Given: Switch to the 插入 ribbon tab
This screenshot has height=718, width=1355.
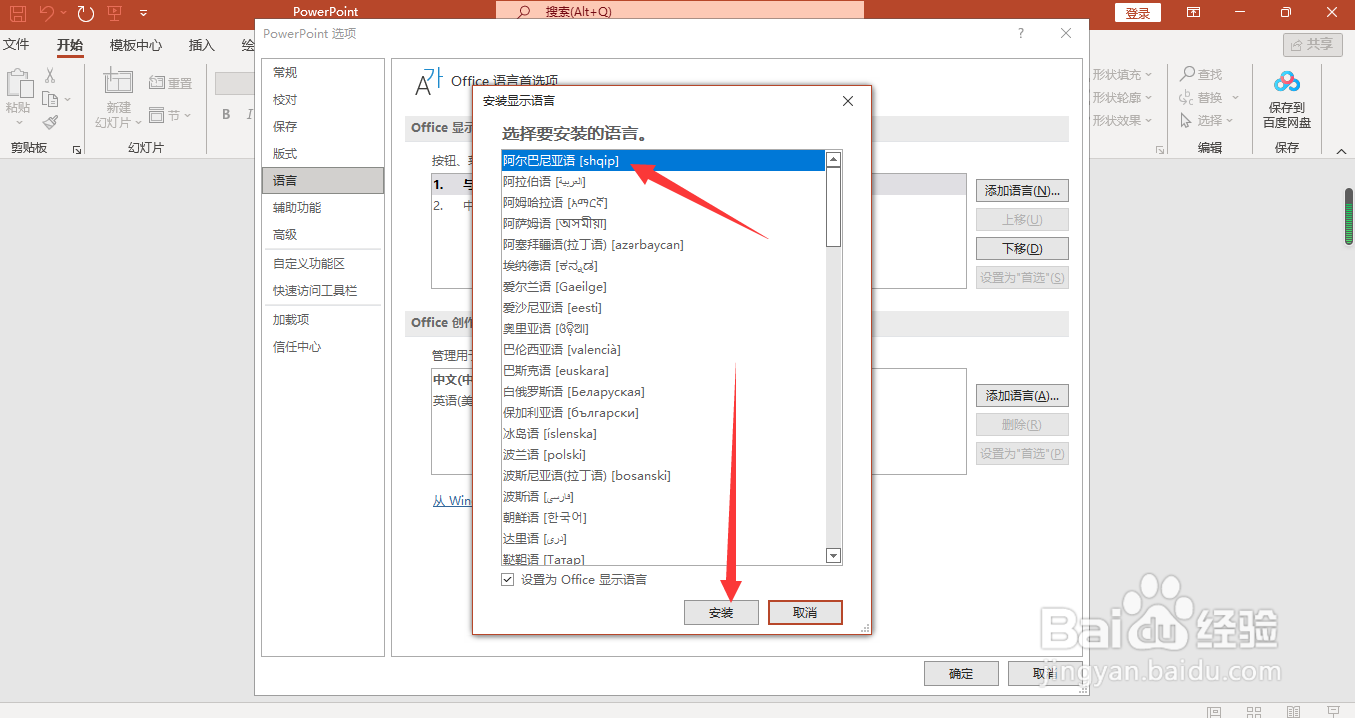Looking at the screenshot, I should (202, 45).
